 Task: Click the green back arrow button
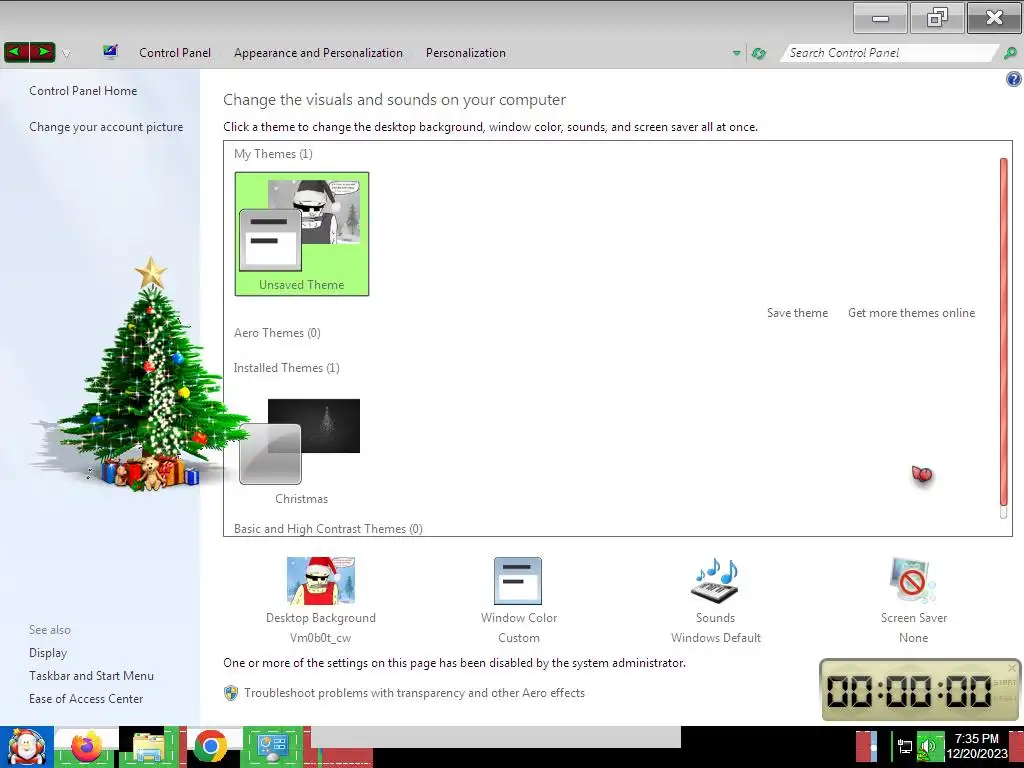pyautogui.click(x=16, y=52)
